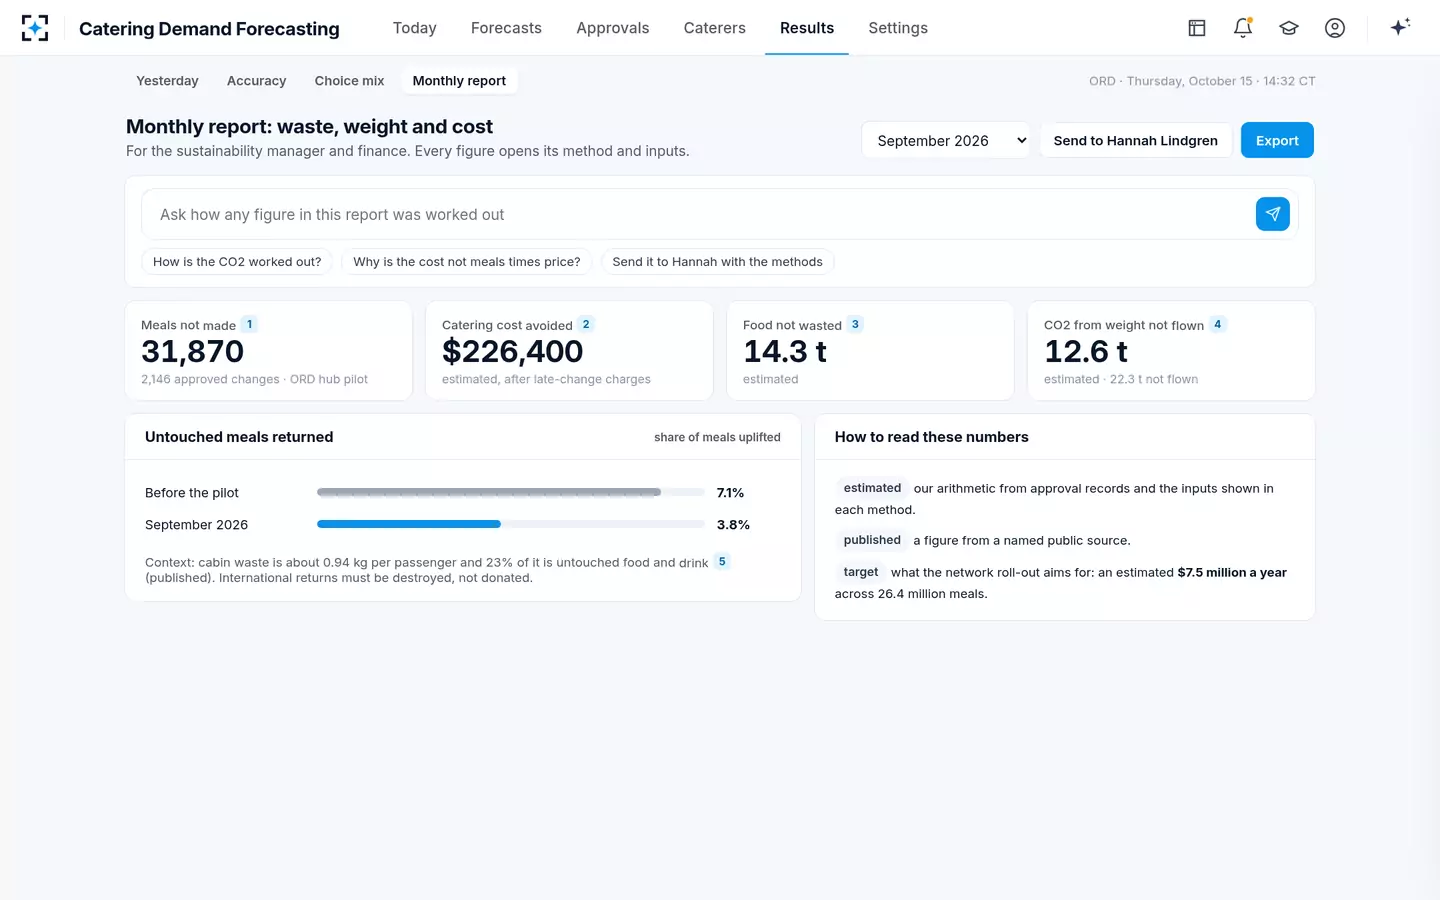Open method footnote 4 for CO2 figure
The height and width of the screenshot is (900, 1440).
(x=1217, y=324)
